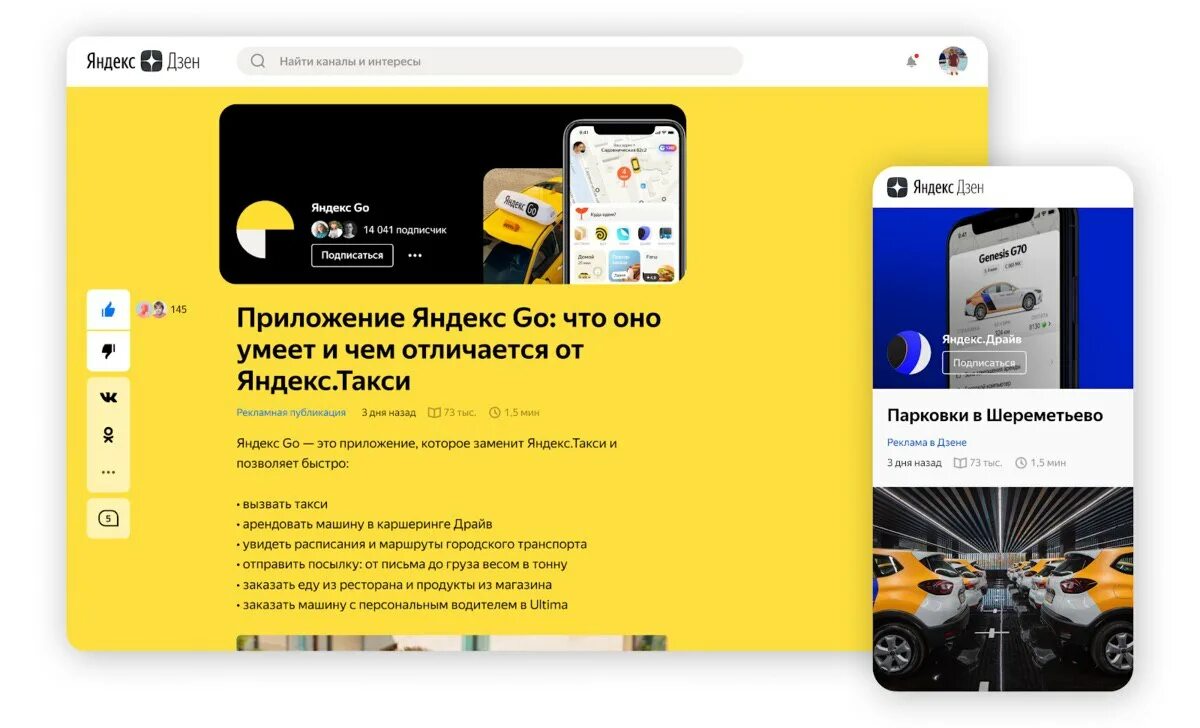This screenshot has height=728, width=1200.
Task: Click the Яндекс Дзен logo in mobile header
Action: pos(936,187)
